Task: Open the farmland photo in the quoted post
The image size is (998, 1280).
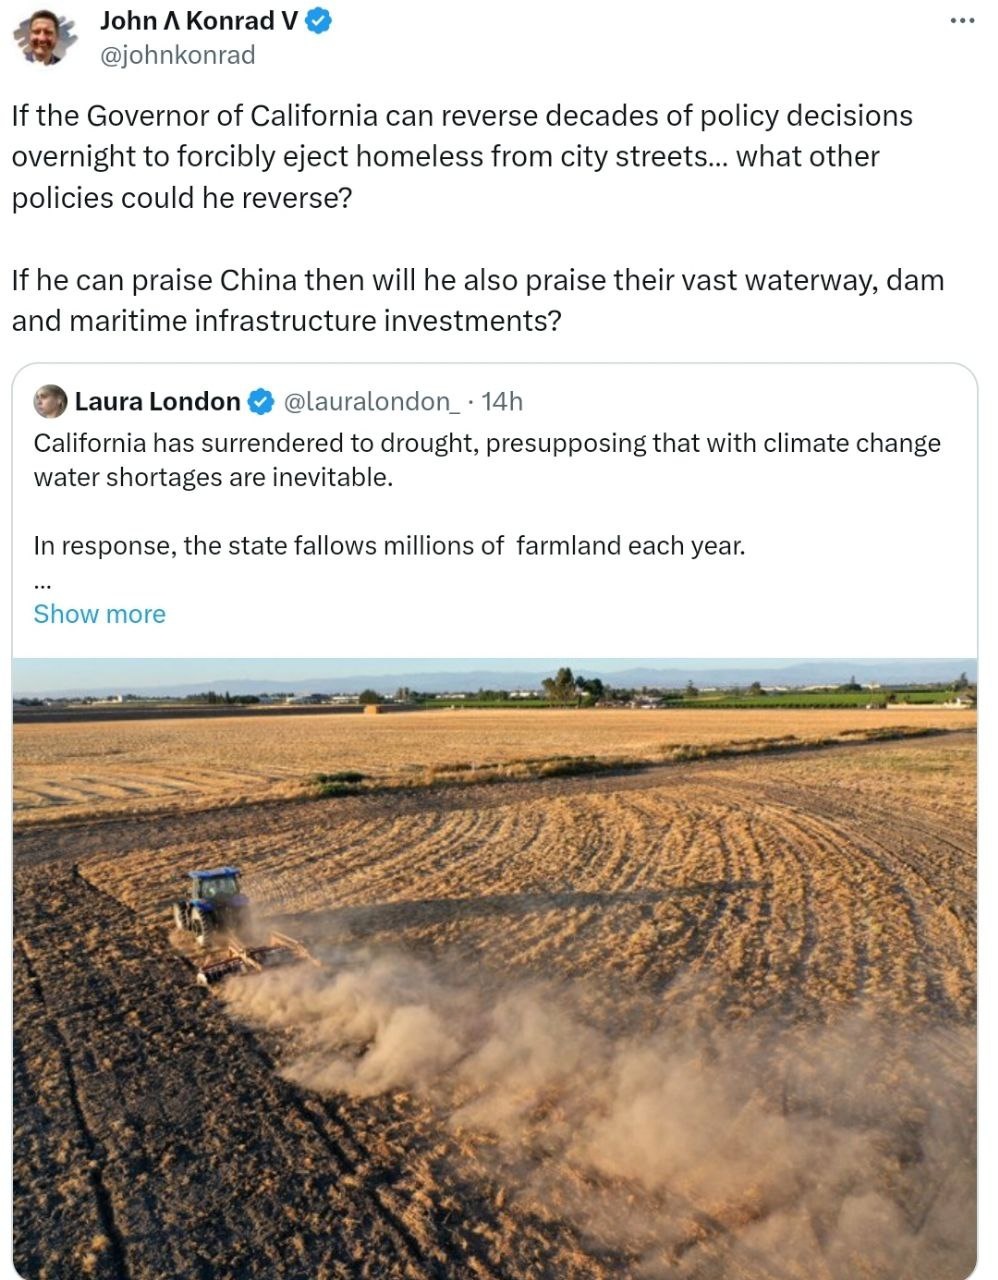Action: [x=495, y=968]
